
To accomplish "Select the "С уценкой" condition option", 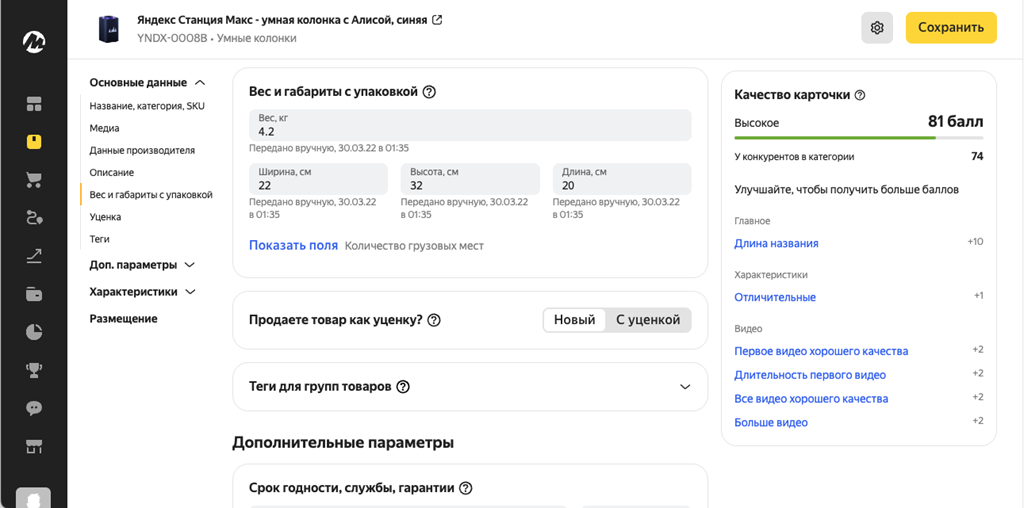I will (648, 320).
